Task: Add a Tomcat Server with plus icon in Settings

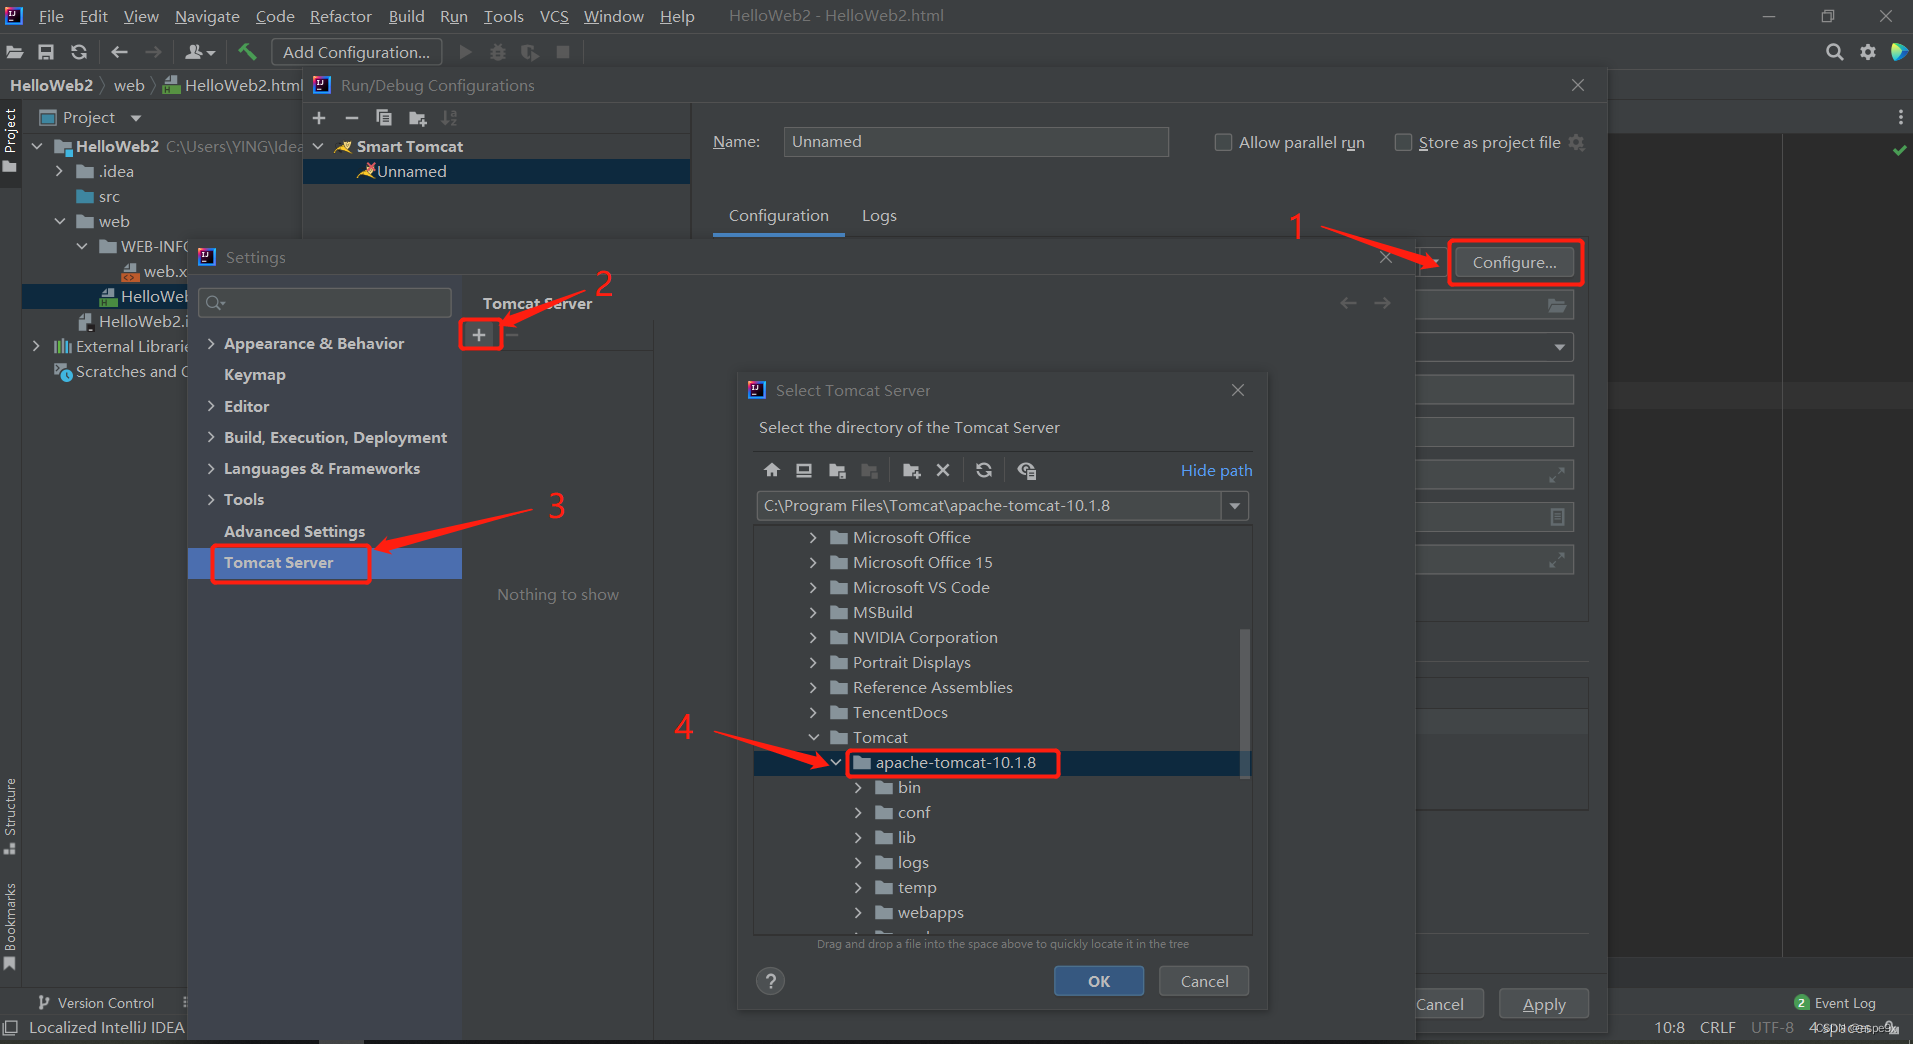Action: point(479,335)
